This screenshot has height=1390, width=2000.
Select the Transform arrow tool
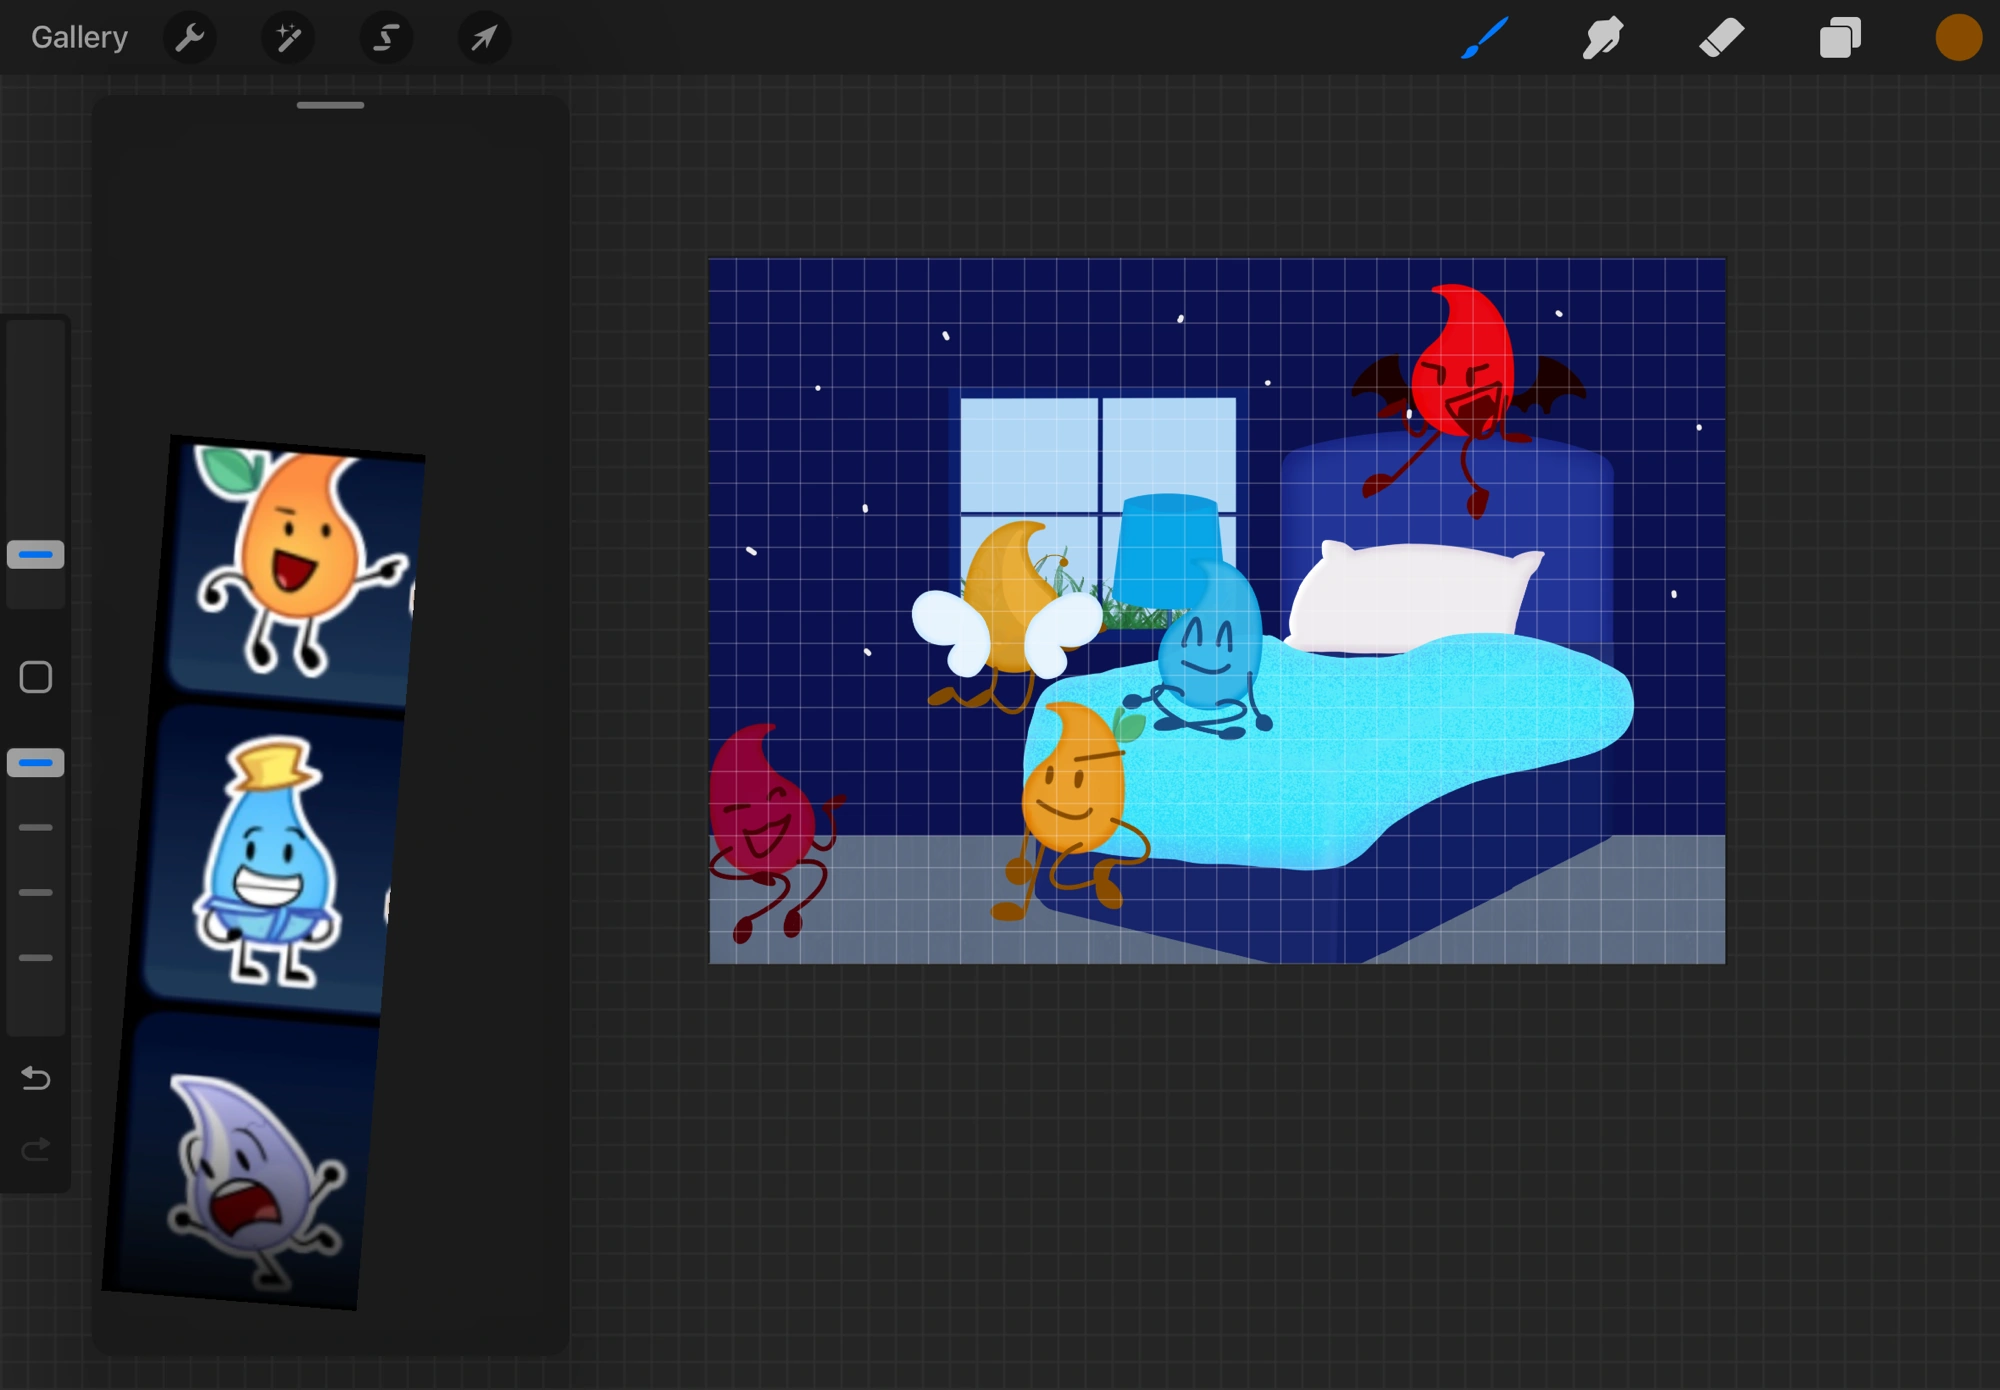[x=484, y=37]
